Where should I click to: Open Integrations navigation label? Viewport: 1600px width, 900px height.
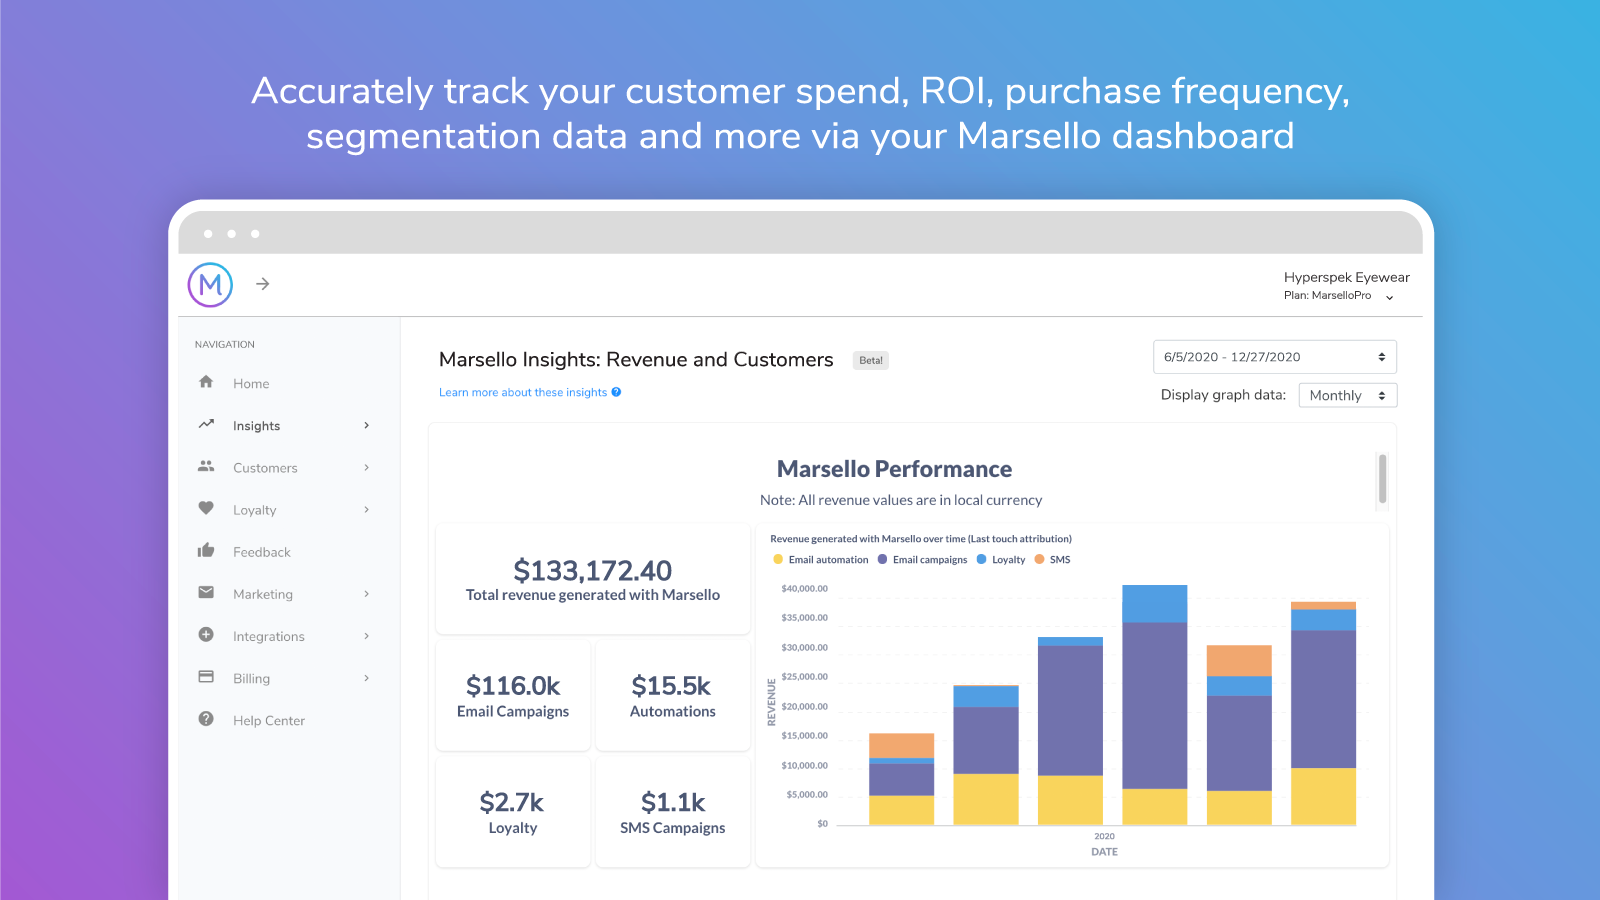tap(269, 636)
